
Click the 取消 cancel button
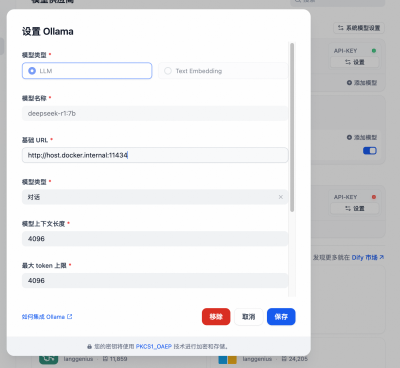[x=249, y=317]
